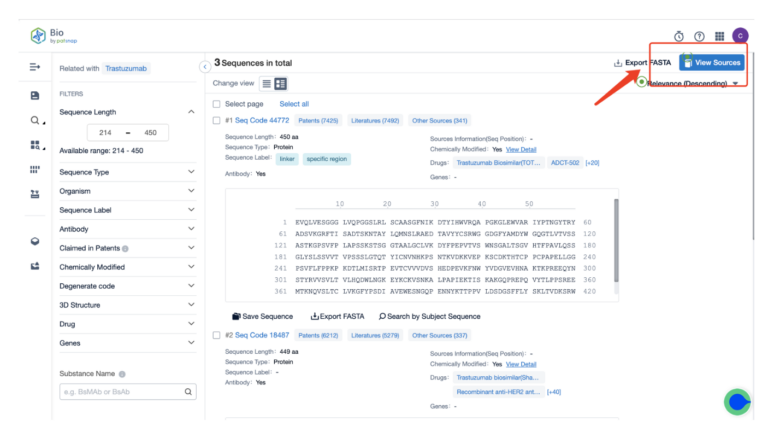
Task: Open the help question mark icon
Action: tap(699, 36)
